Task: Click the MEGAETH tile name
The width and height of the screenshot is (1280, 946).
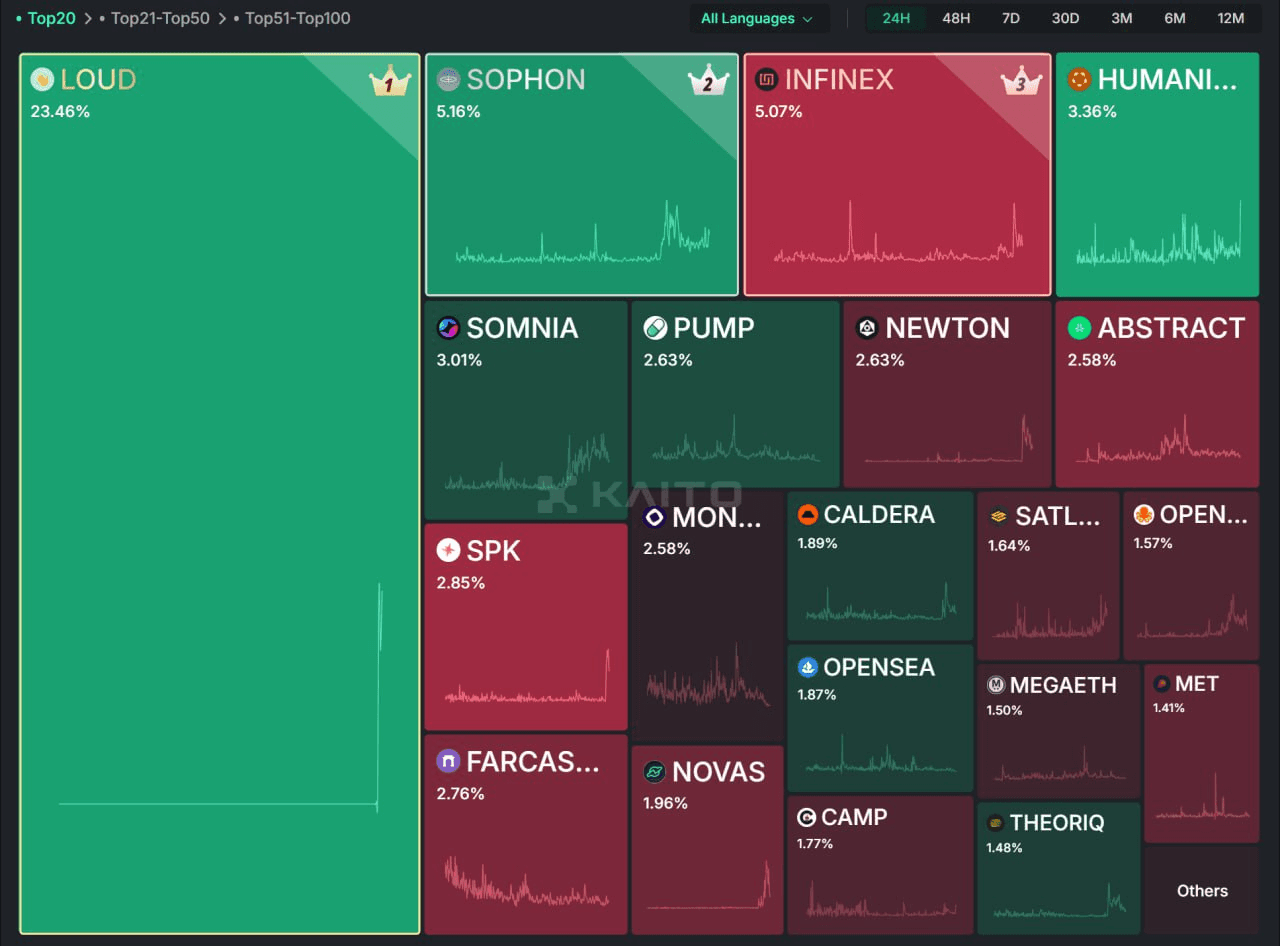Action: coord(1063,685)
